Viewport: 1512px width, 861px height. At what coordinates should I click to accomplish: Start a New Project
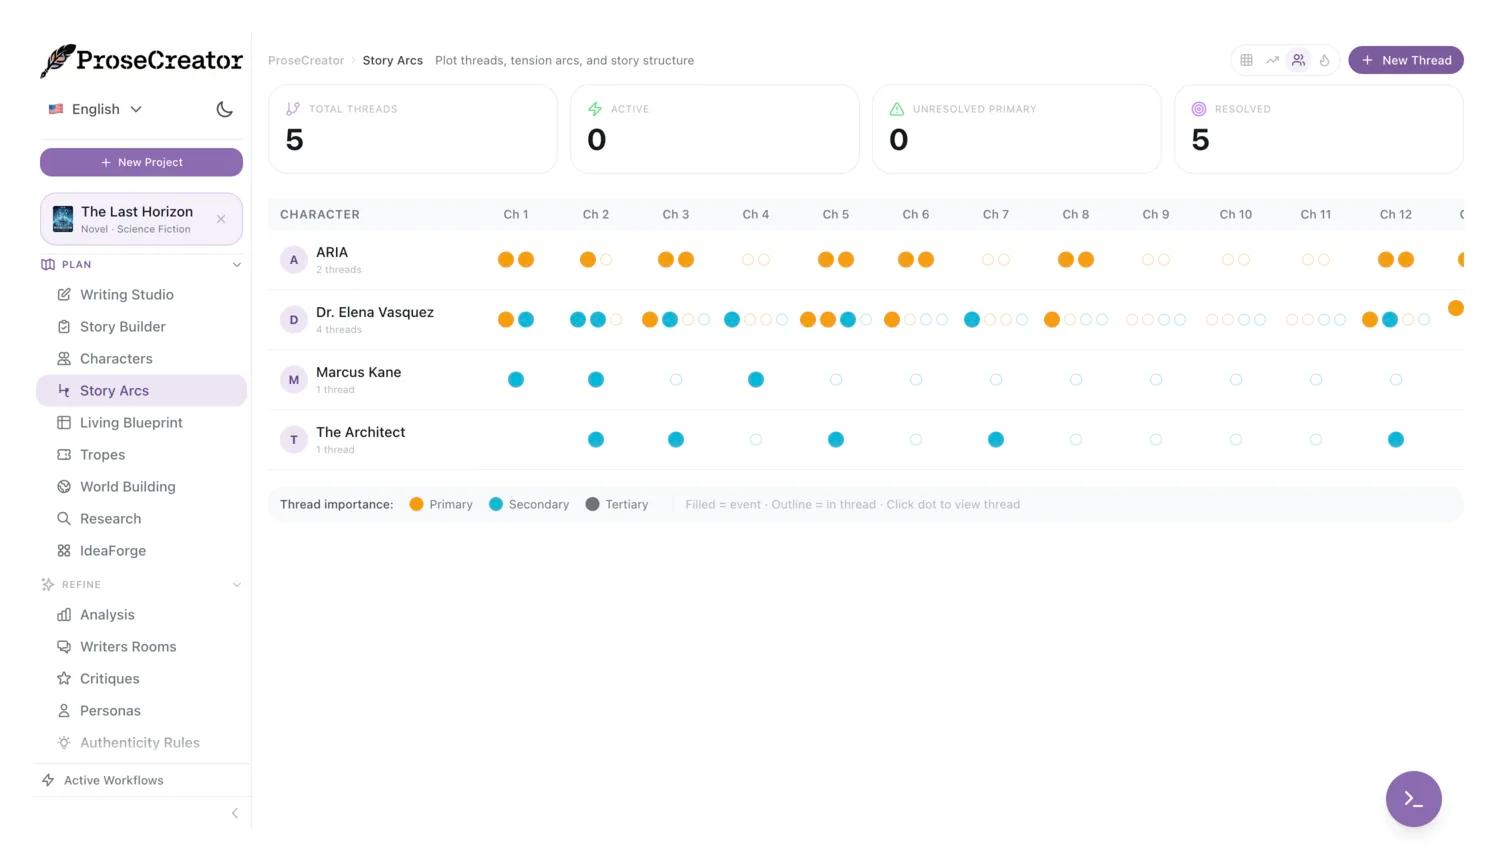tap(141, 162)
